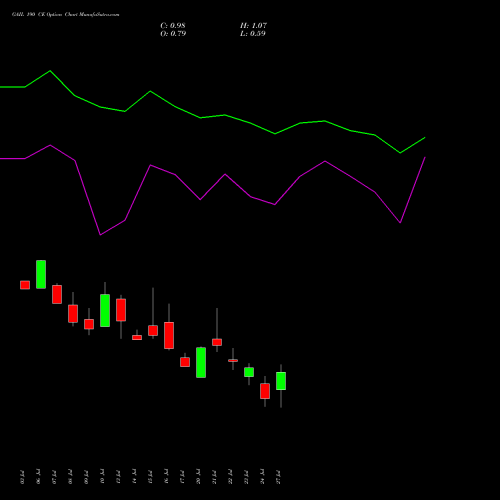Click the low value L: 0.59
The height and width of the screenshot is (500, 500).
[253, 33]
